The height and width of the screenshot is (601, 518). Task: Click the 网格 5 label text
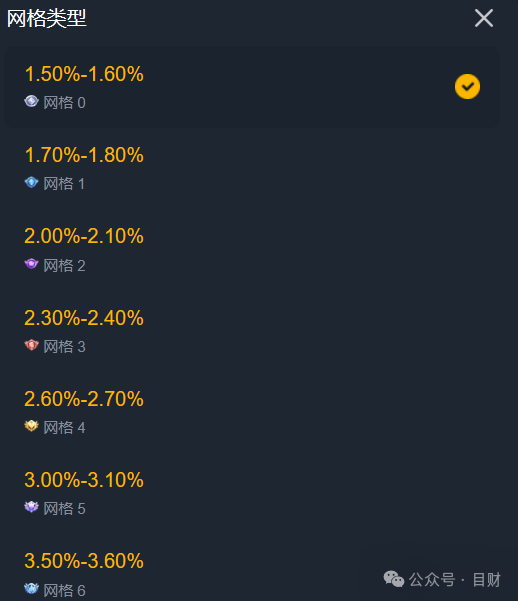(64, 509)
